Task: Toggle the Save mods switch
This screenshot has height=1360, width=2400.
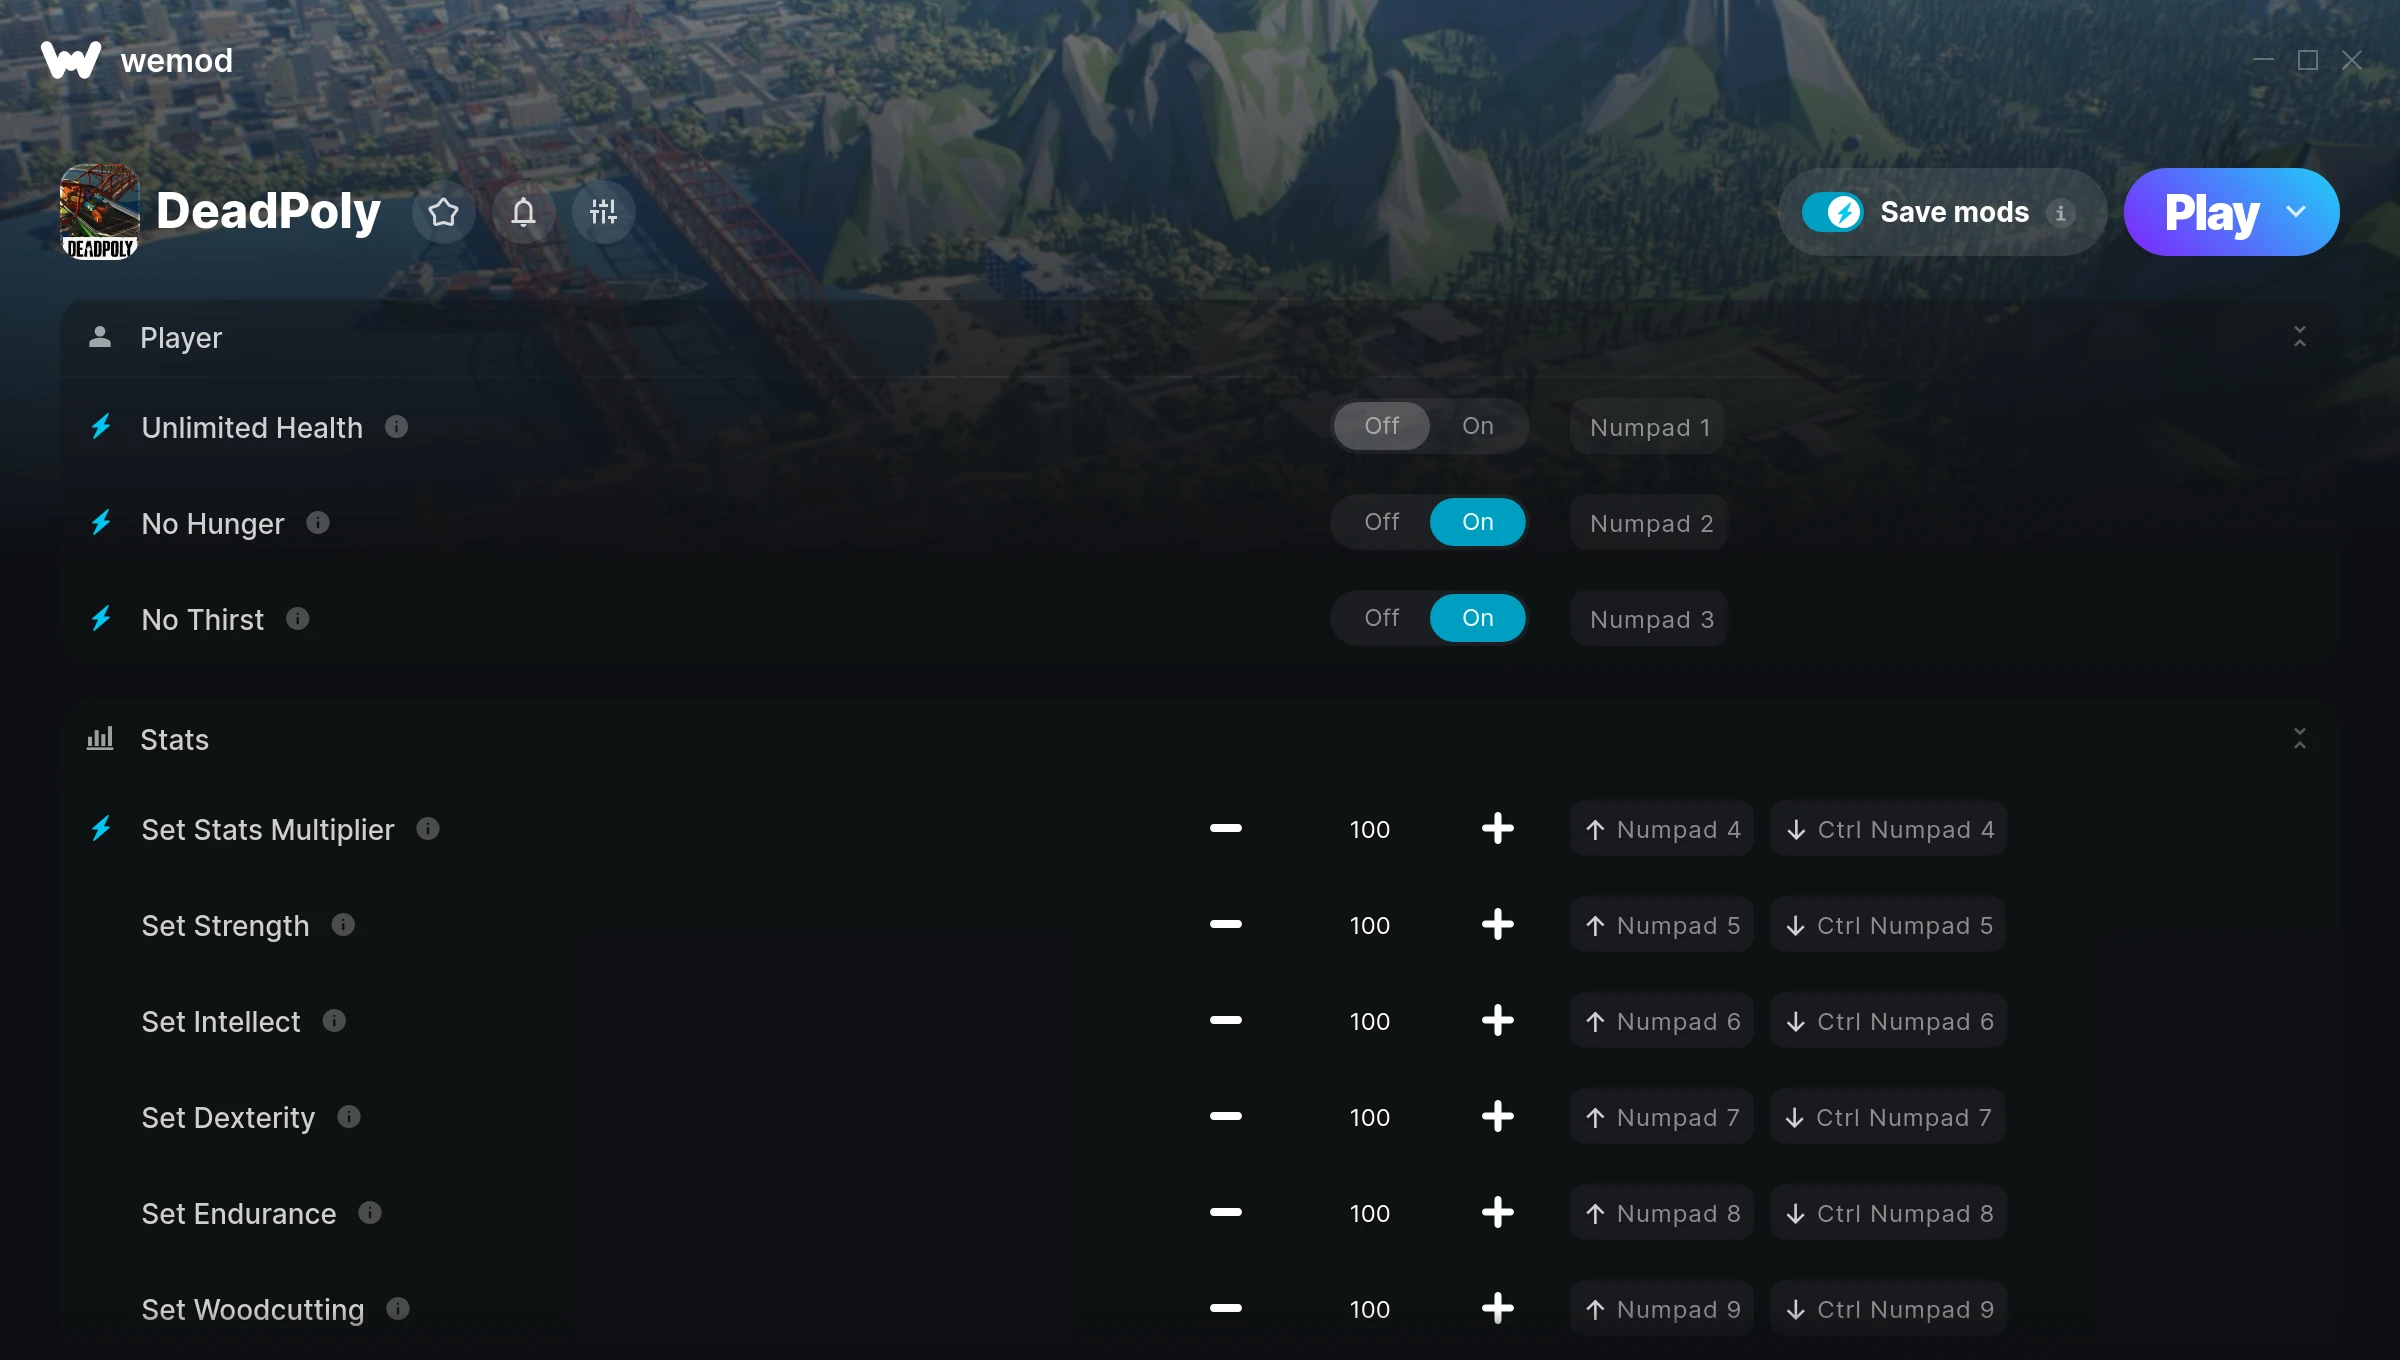Action: [x=1832, y=212]
